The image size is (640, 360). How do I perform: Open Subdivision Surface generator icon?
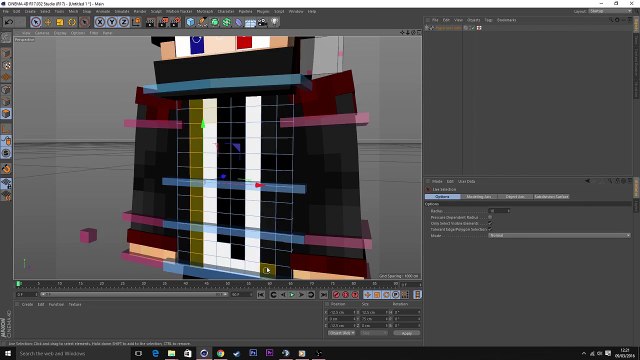[215, 22]
